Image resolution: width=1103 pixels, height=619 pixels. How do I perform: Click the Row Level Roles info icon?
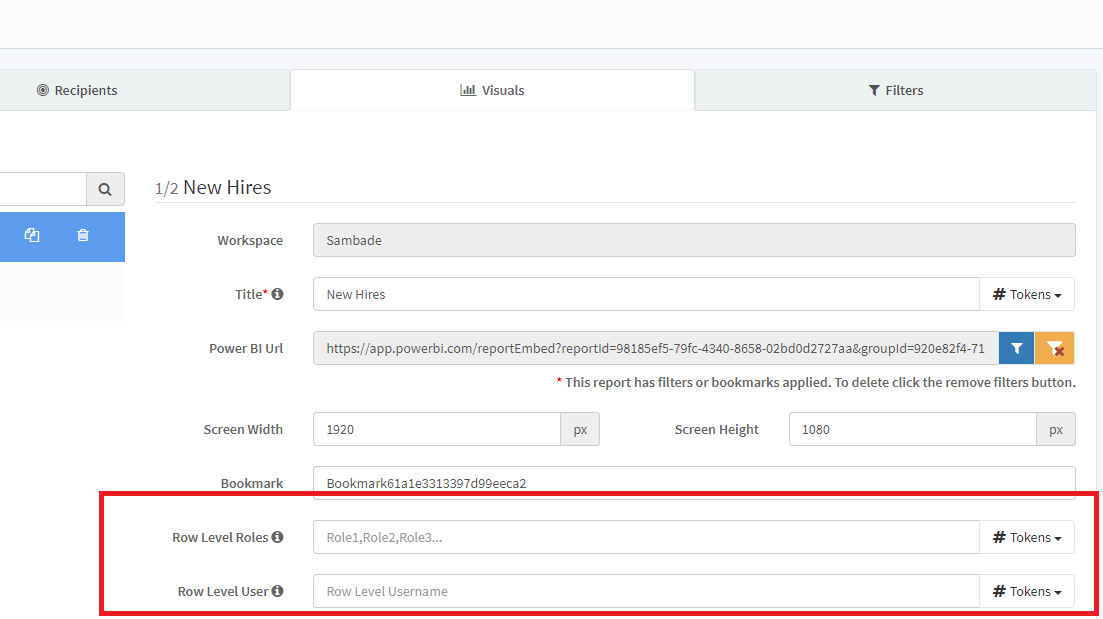(x=277, y=537)
